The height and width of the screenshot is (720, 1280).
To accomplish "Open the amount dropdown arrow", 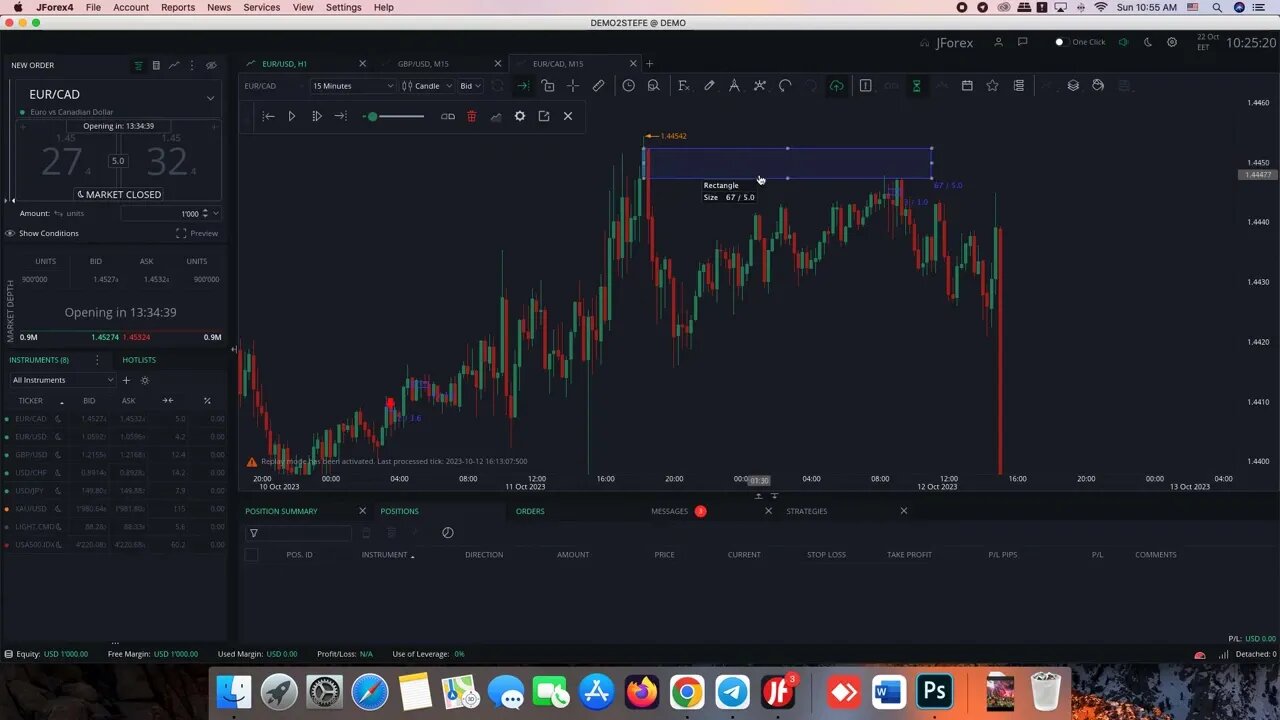I will (x=216, y=213).
